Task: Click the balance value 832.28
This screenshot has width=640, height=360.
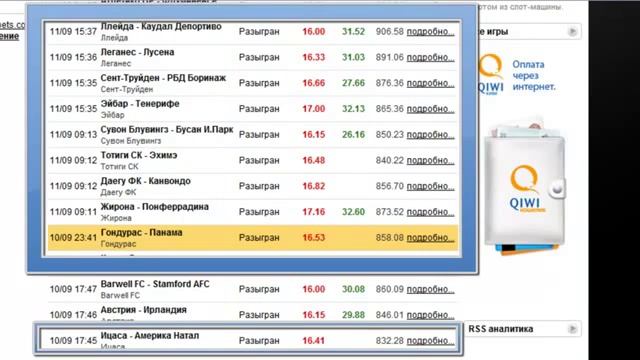Action: 389,340
